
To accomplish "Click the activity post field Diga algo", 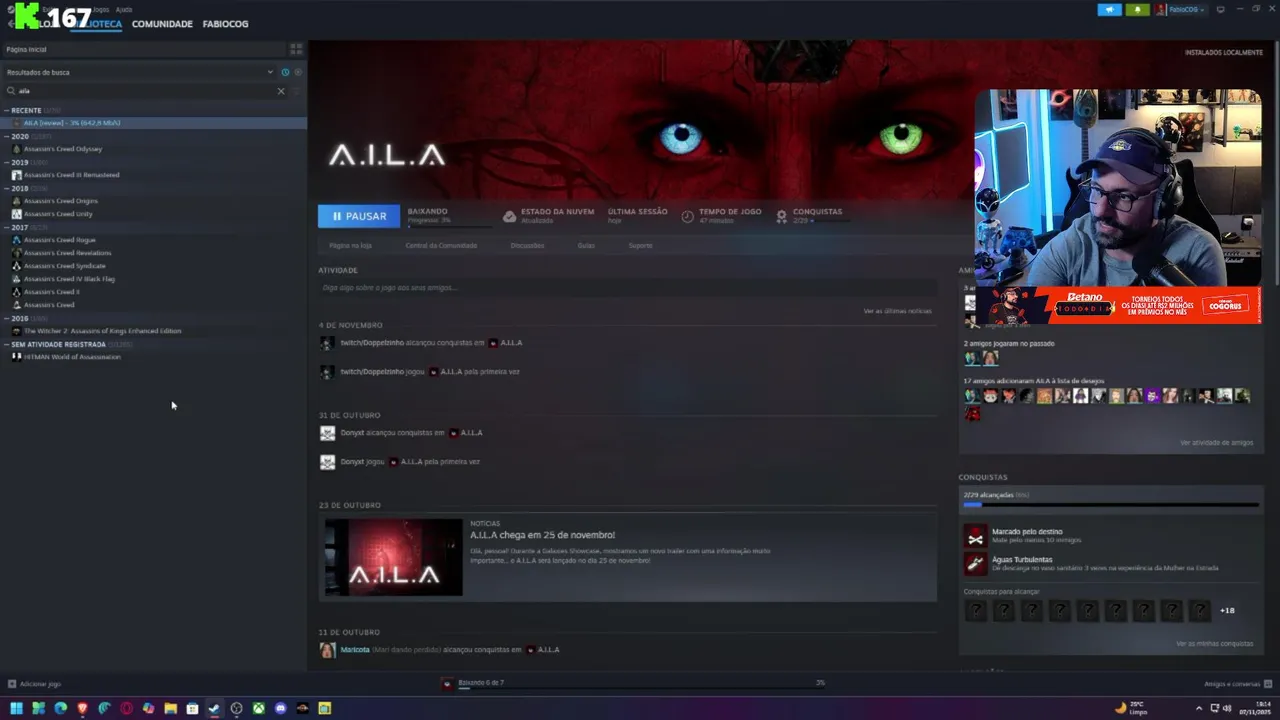I will point(627,288).
